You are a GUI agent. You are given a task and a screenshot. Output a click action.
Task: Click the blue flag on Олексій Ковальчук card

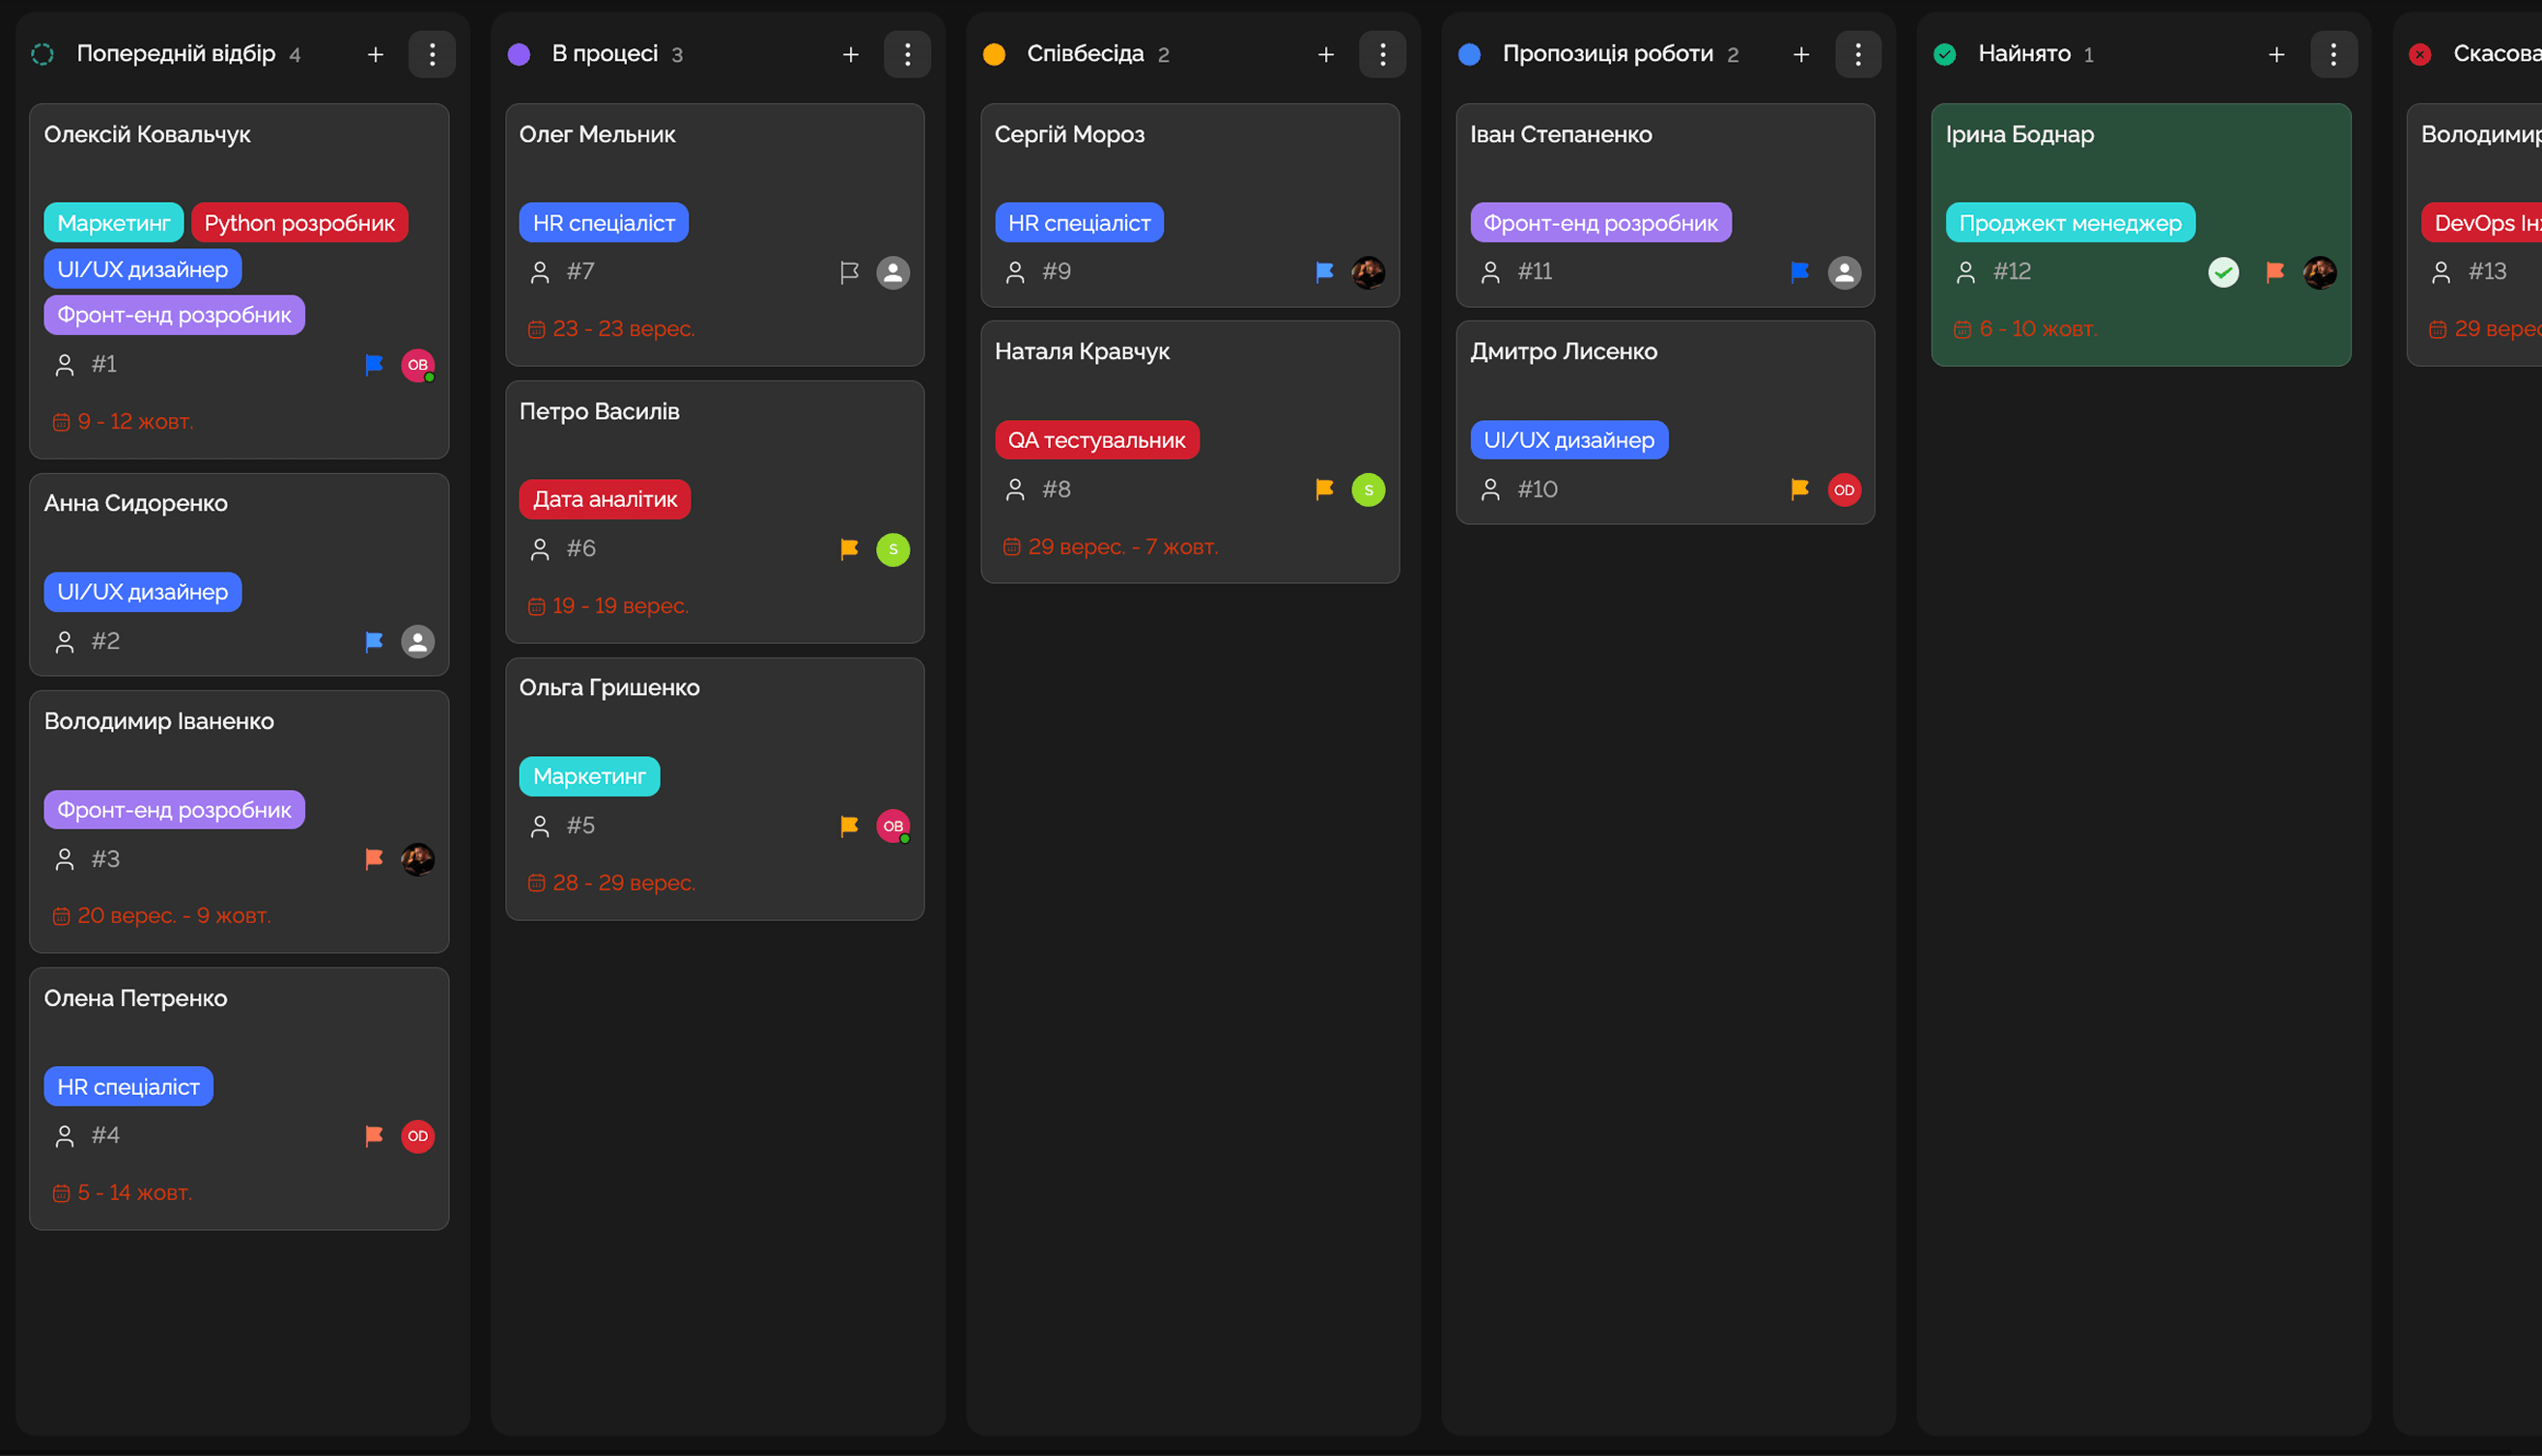(374, 365)
